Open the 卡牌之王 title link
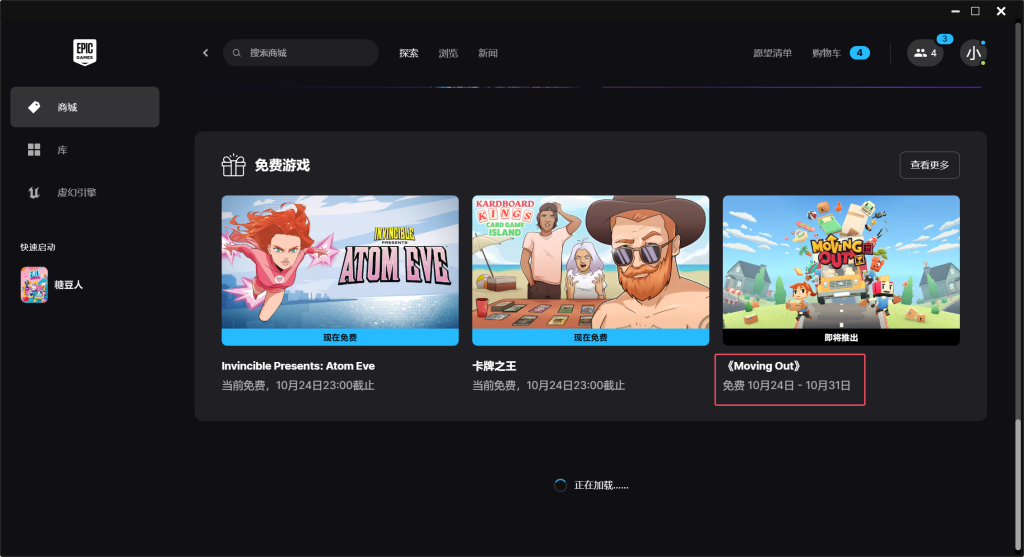The width and height of the screenshot is (1024, 557). [494, 366]
